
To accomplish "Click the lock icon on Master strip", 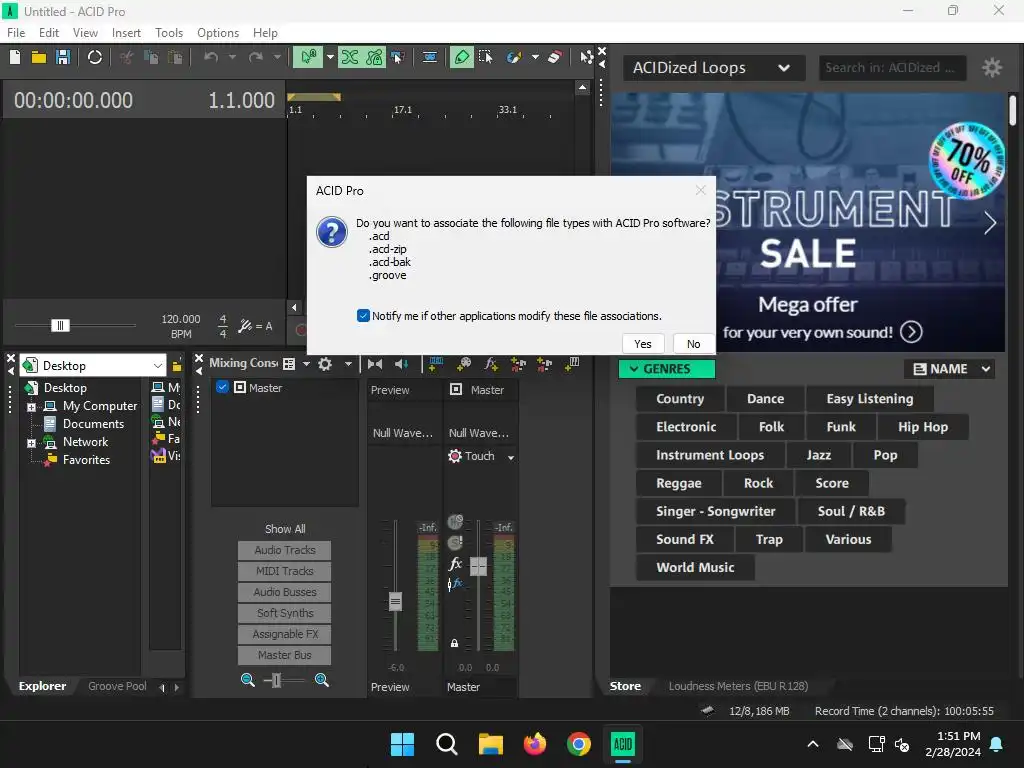I will point(455,643).
